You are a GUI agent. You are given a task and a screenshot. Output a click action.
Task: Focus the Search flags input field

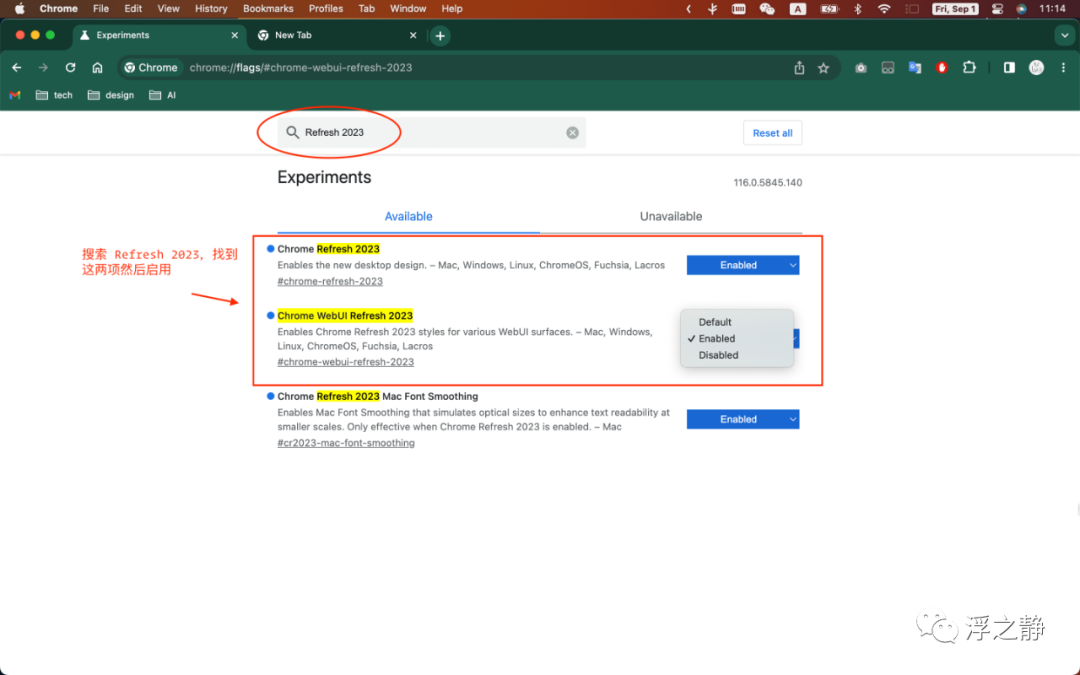(431, 132)
